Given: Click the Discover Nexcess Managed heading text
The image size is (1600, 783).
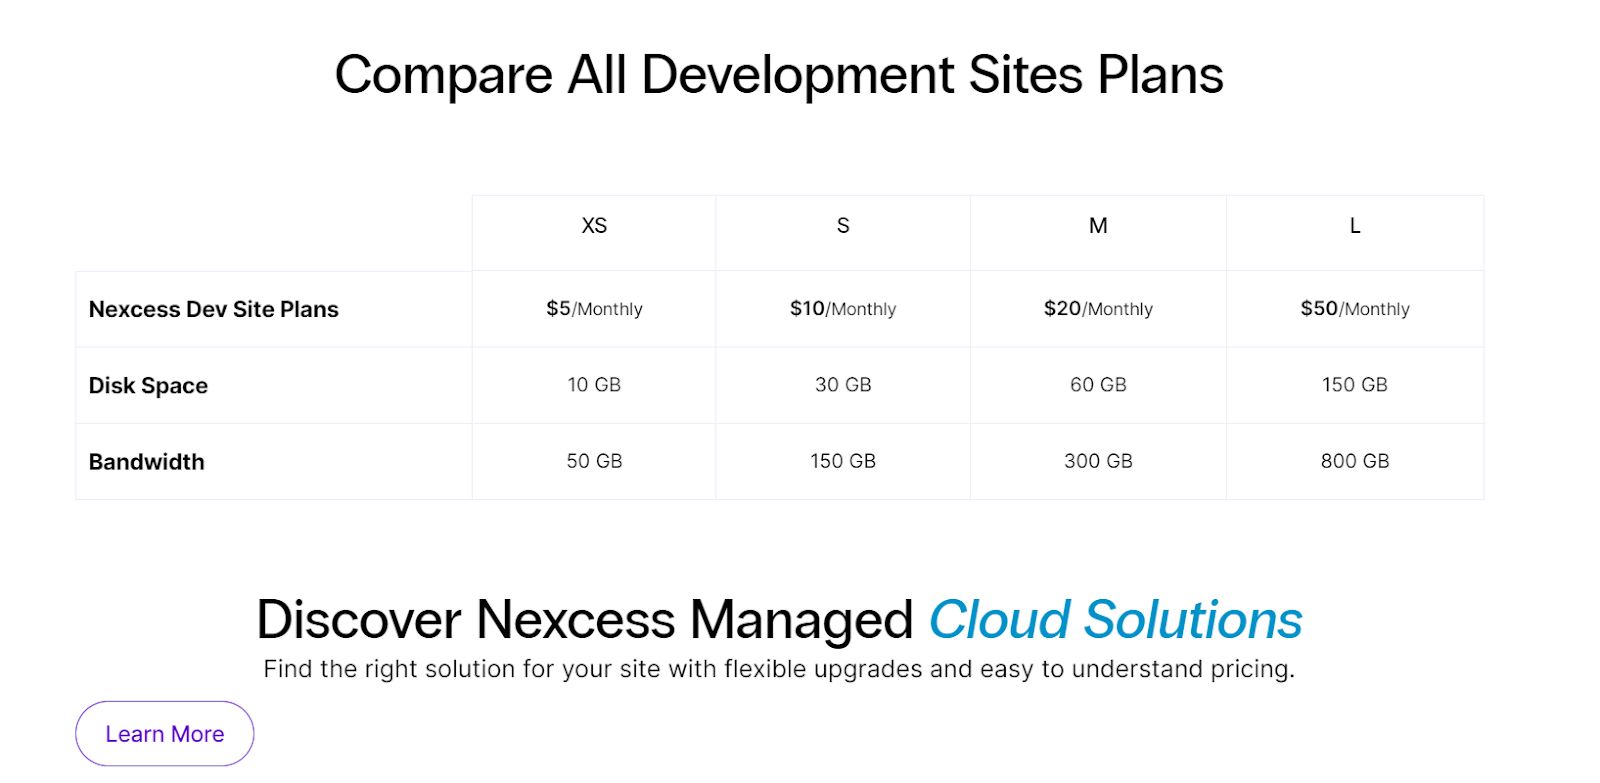Looking at the screenshot, I should (x=585, y=619).
